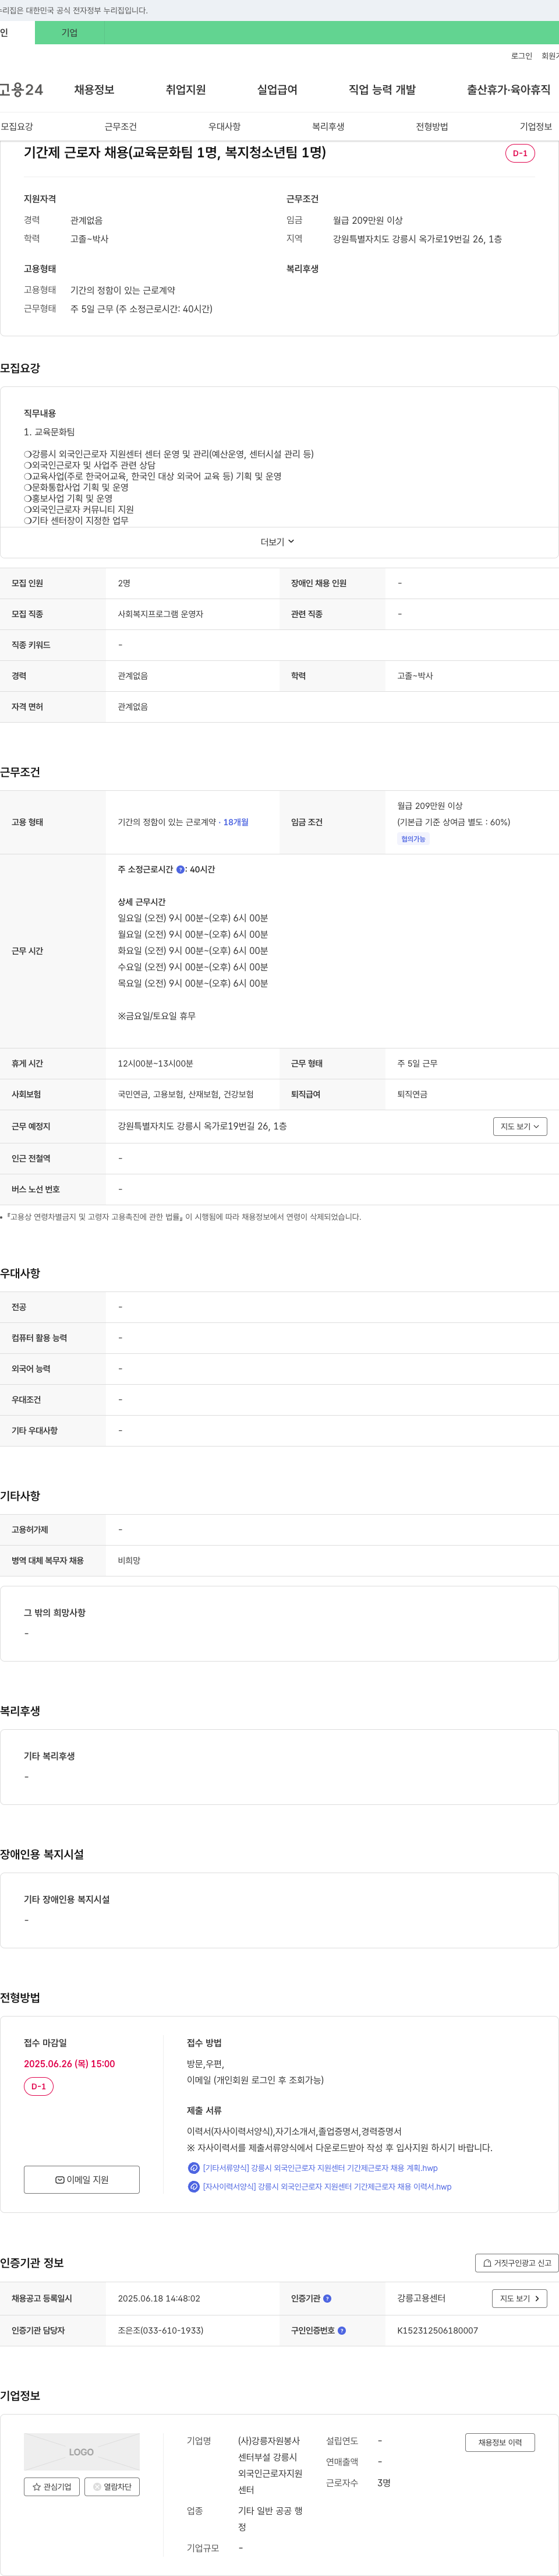Image resolution: width=559 pixels, height=2576 pixels.
Task: Jump to the 근무조건 section tab
Action: tap(120, 127)
